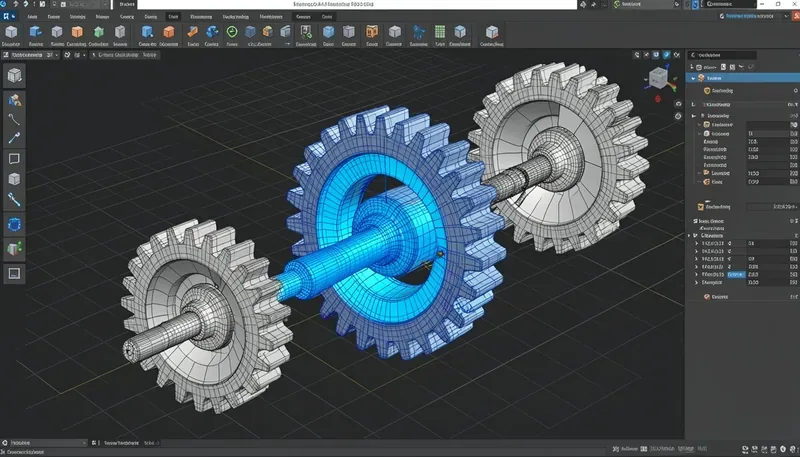This screenshot has height=457, width=800.
Task: Click the text button in viewport header bar
Action: (x=126, y=55)
